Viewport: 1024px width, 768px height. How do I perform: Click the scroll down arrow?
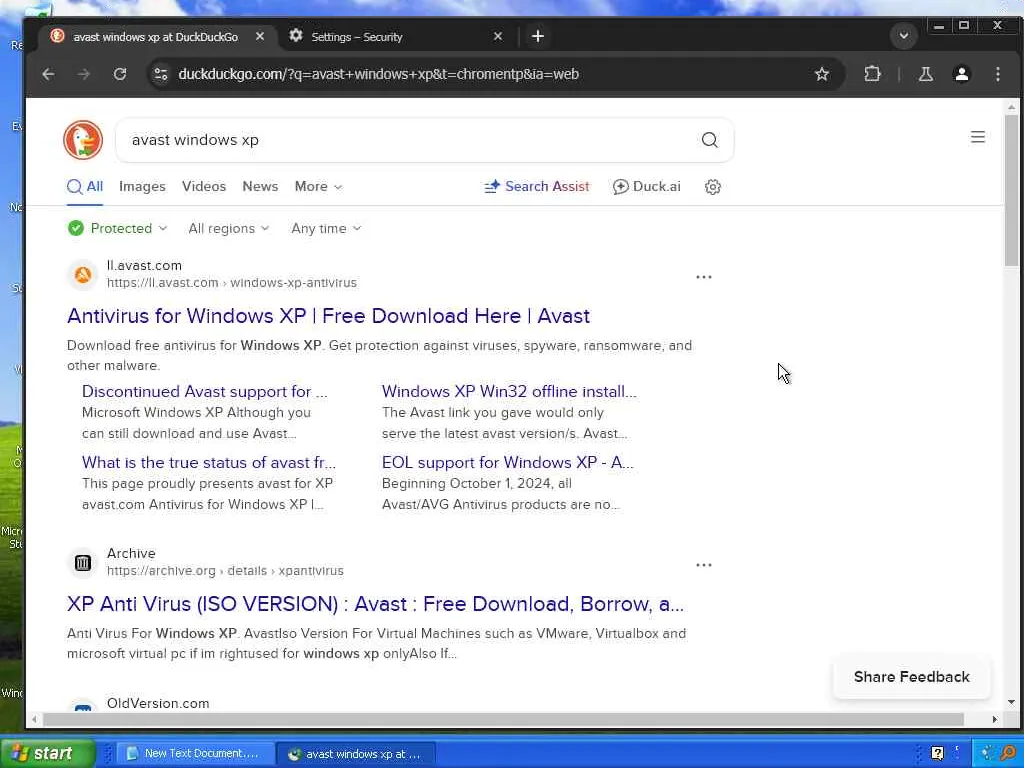coord(1011,702)
